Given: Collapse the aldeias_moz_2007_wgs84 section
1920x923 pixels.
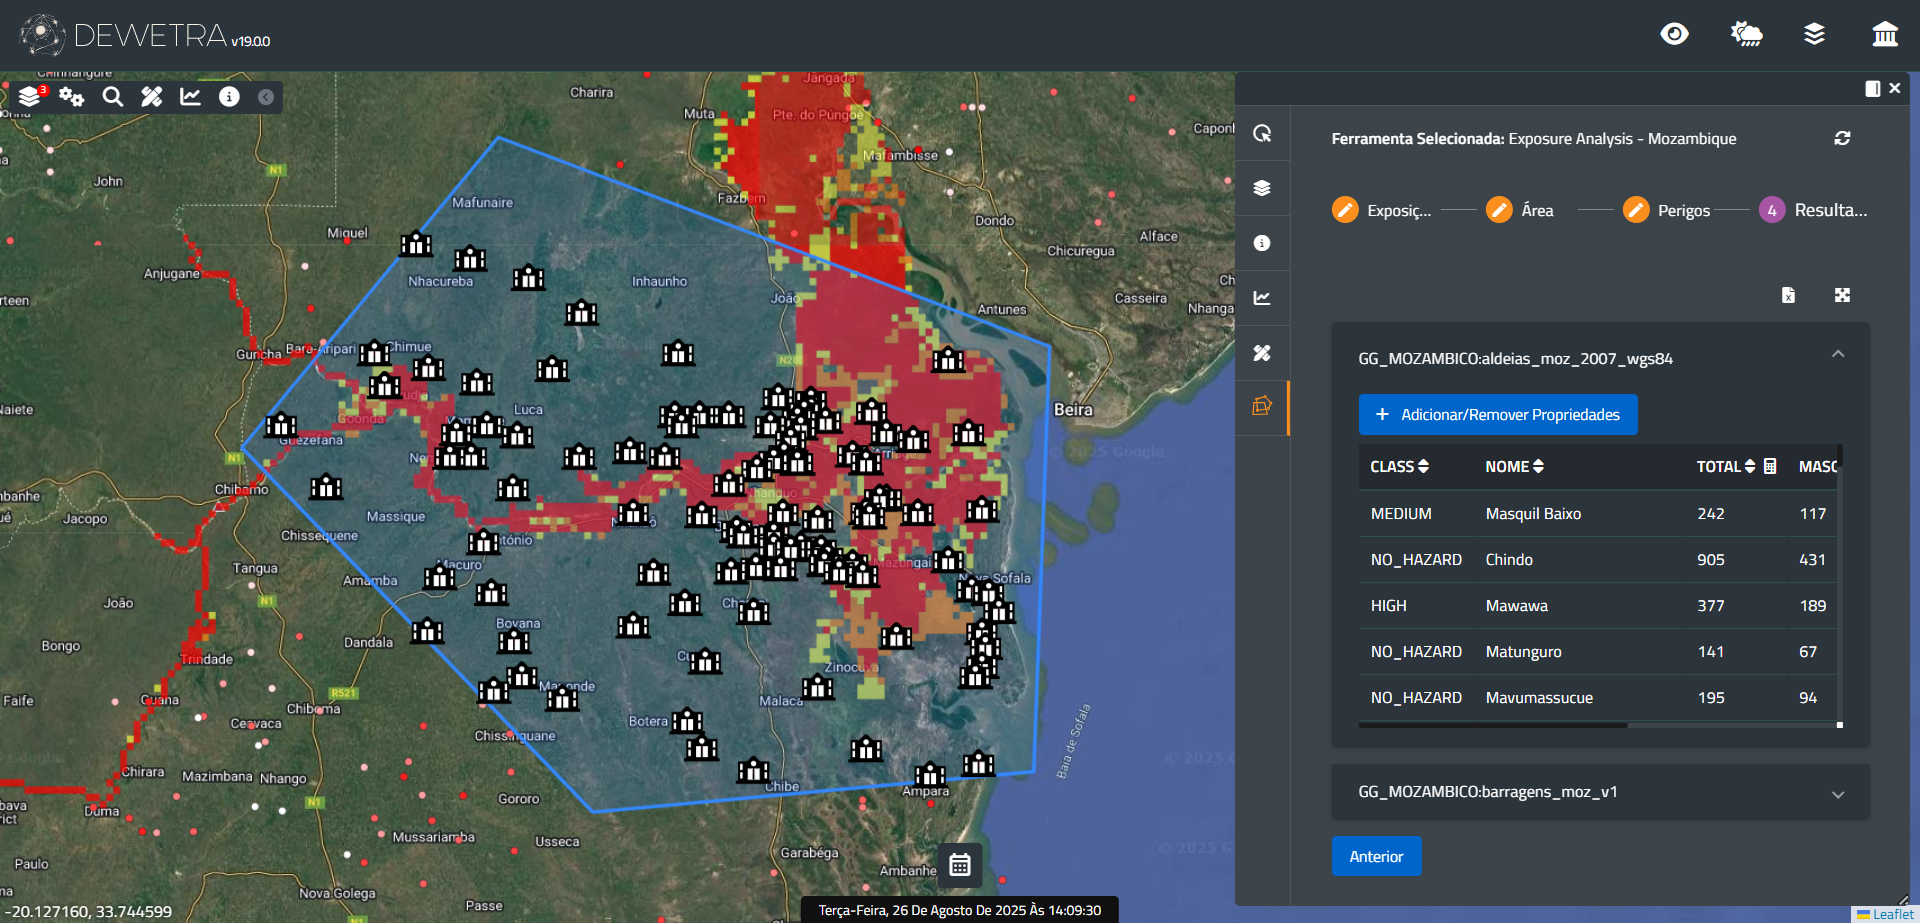Looking at the screenshot, I should (1837, 355).
